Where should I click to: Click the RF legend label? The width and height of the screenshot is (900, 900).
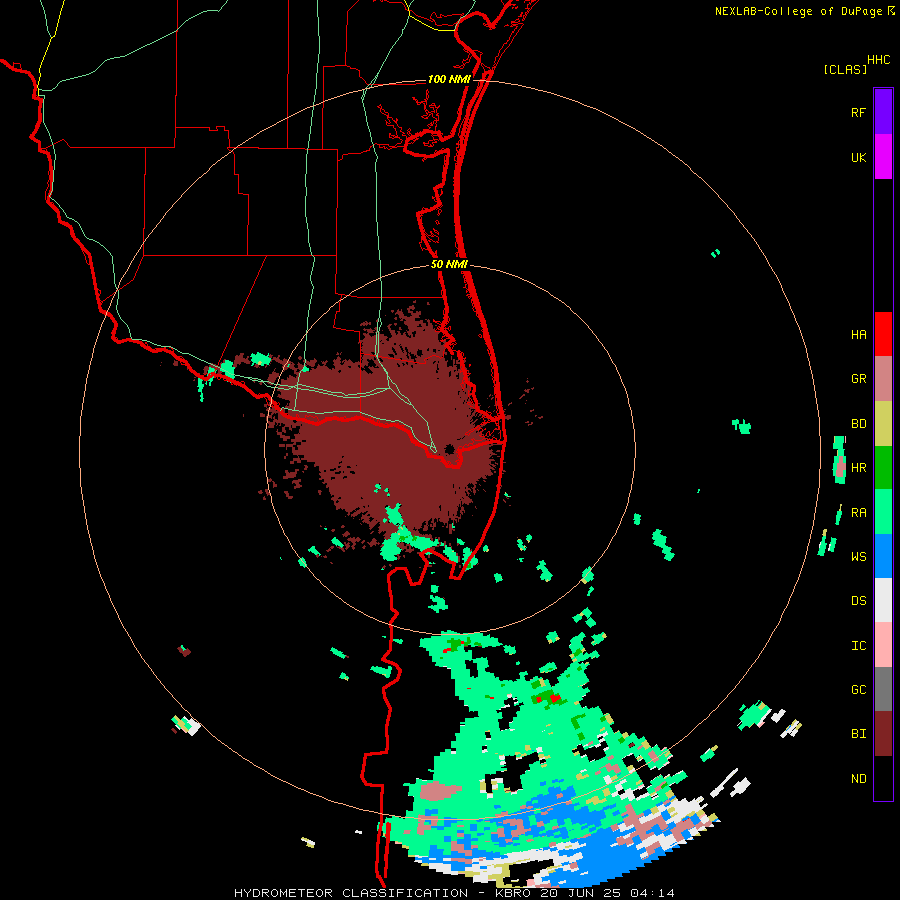tap(859, 112)
